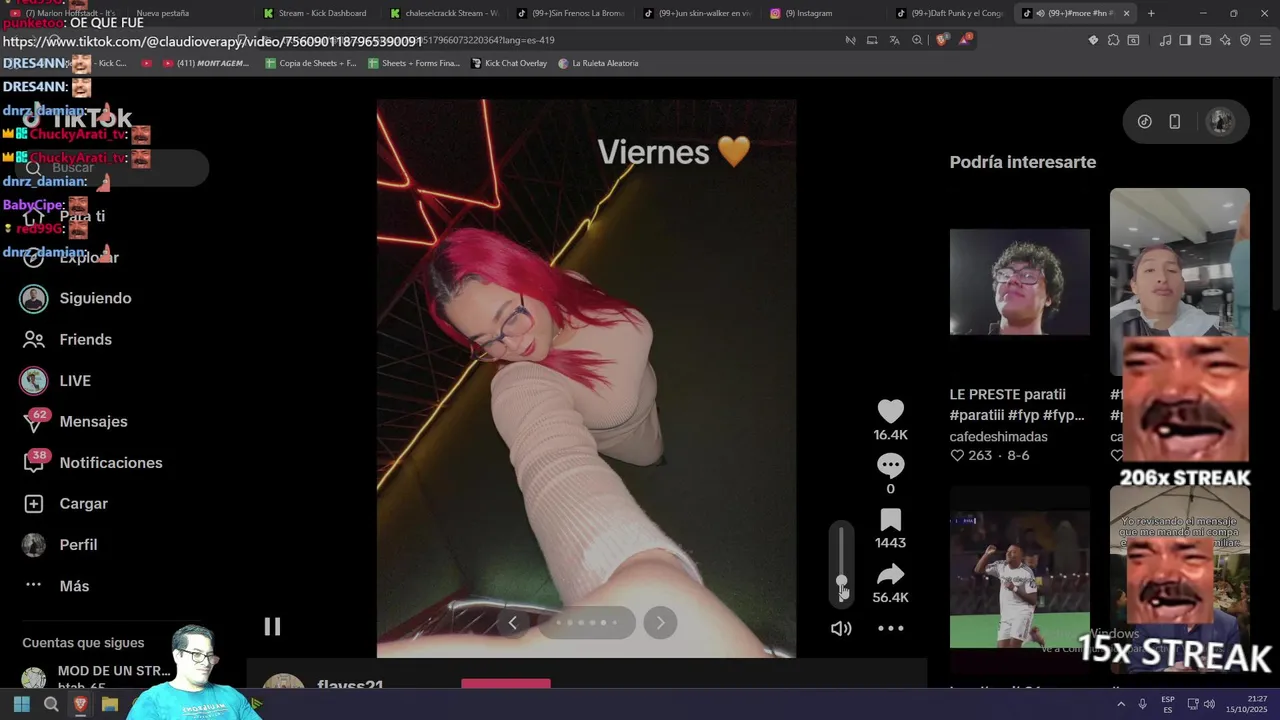The image size is (1280, 720).
Task: Open Mensajes with 62 badge
Action: tap(93, 421)
